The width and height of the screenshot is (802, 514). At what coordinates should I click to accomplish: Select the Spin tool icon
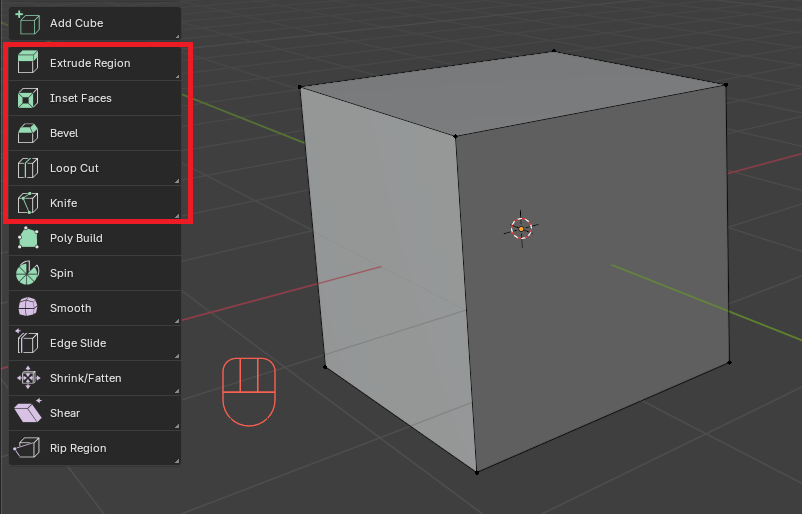28,273
